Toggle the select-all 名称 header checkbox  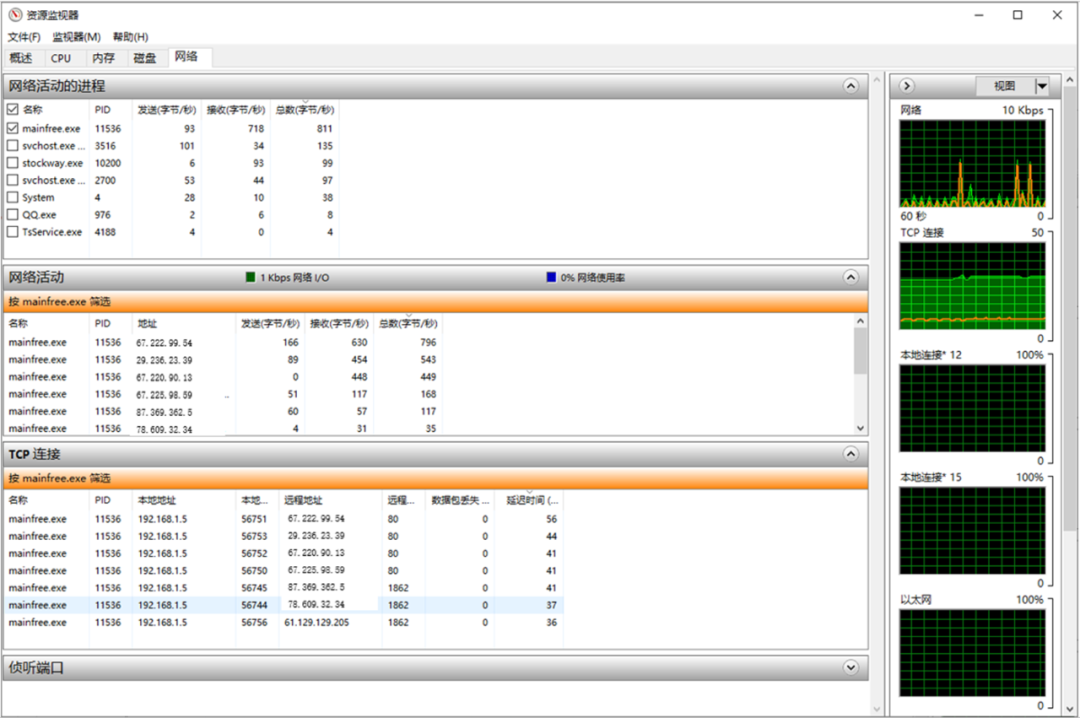[x=13, y=109]
